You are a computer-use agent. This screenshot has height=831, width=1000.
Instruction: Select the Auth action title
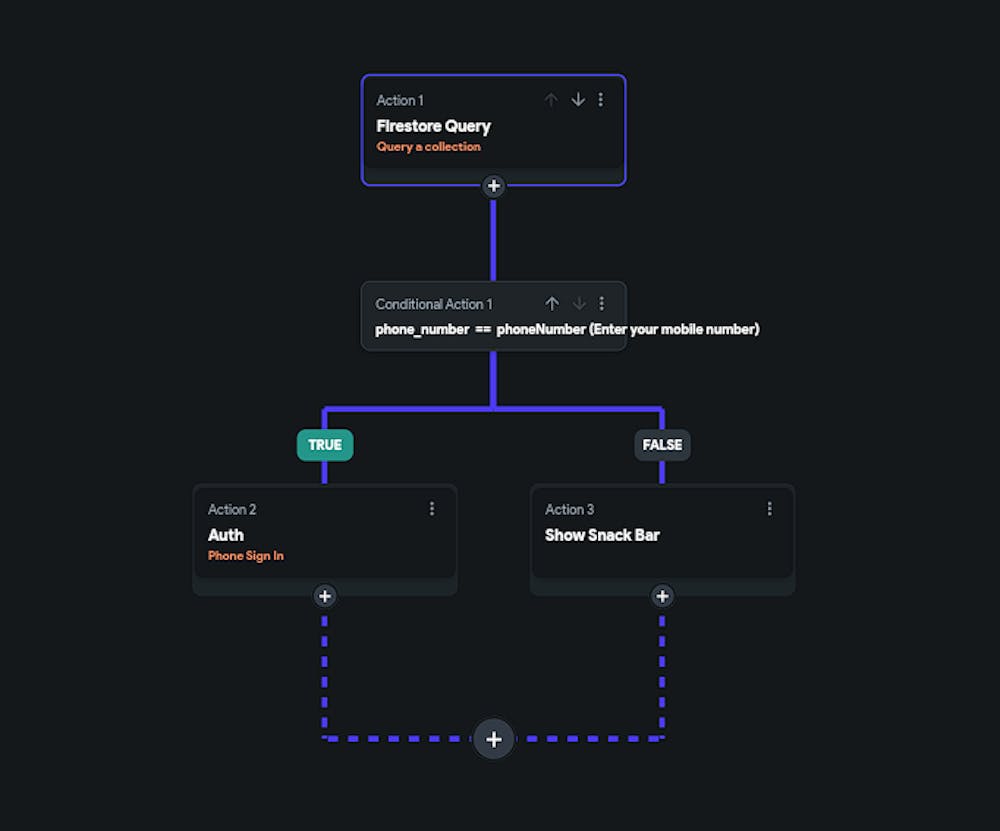coord(226,535)
